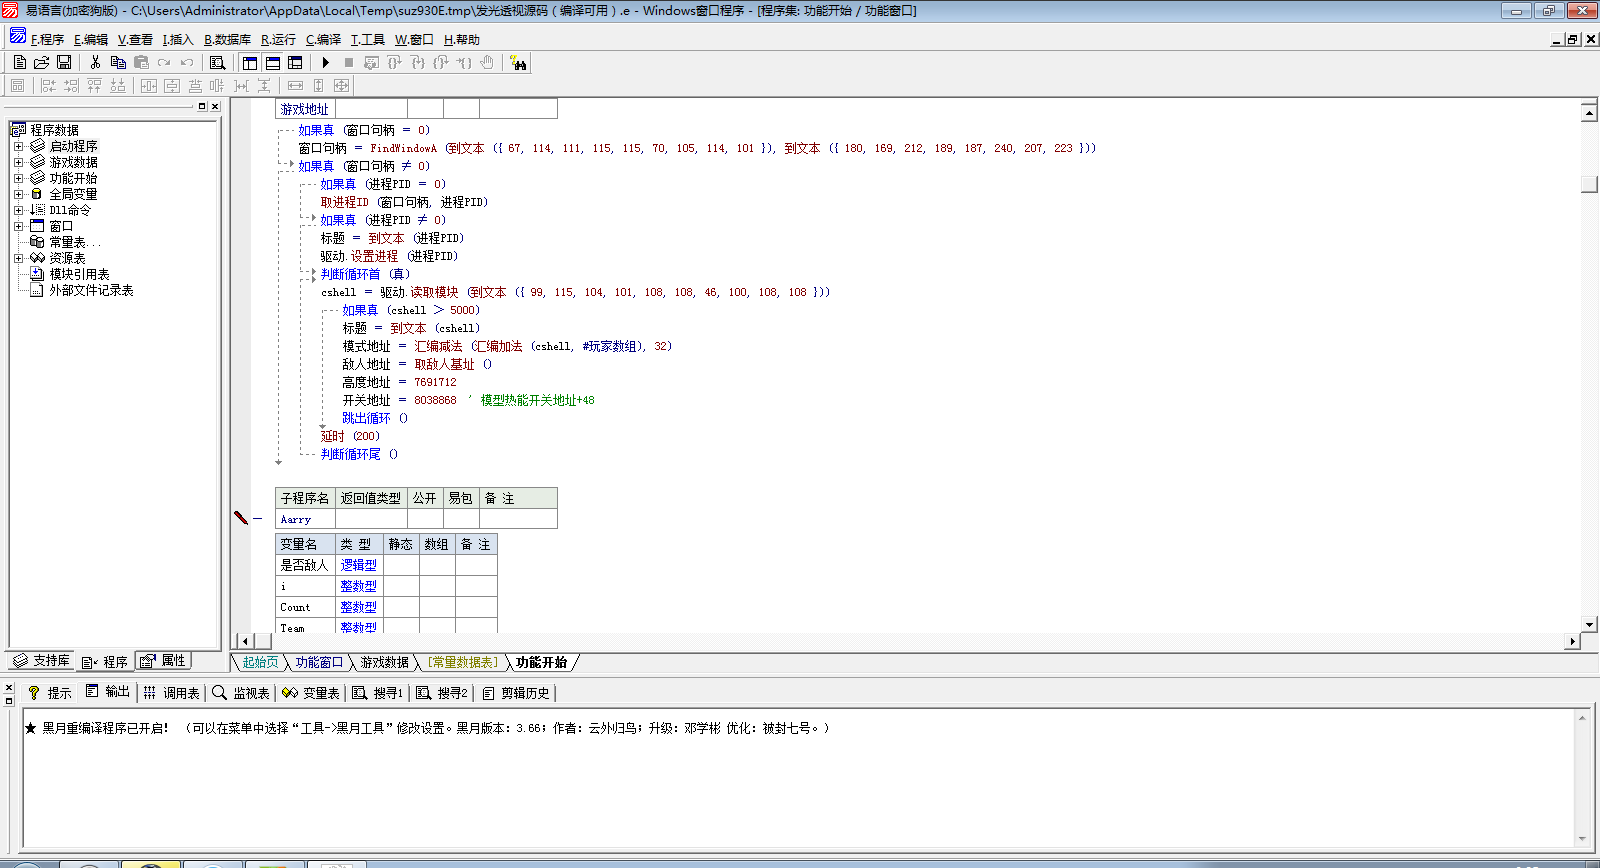Expand the 全局变量 tree node
The image size is (1600, 868).
[x=18, y=194]
